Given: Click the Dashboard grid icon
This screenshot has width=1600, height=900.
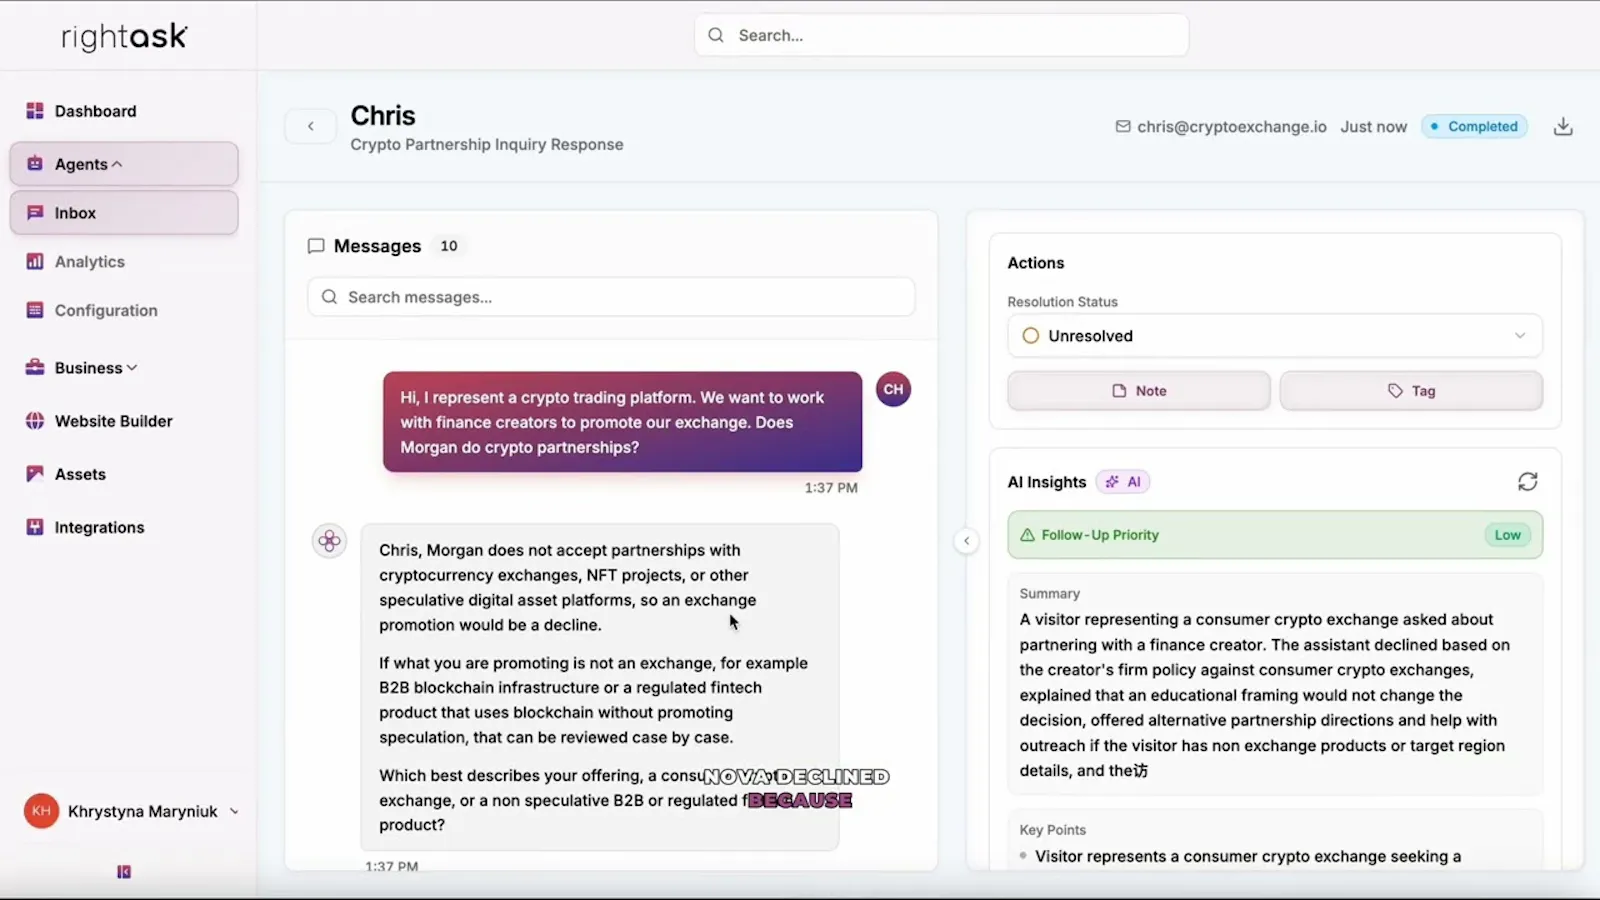Looking at the screenshot, I should 35,111.
